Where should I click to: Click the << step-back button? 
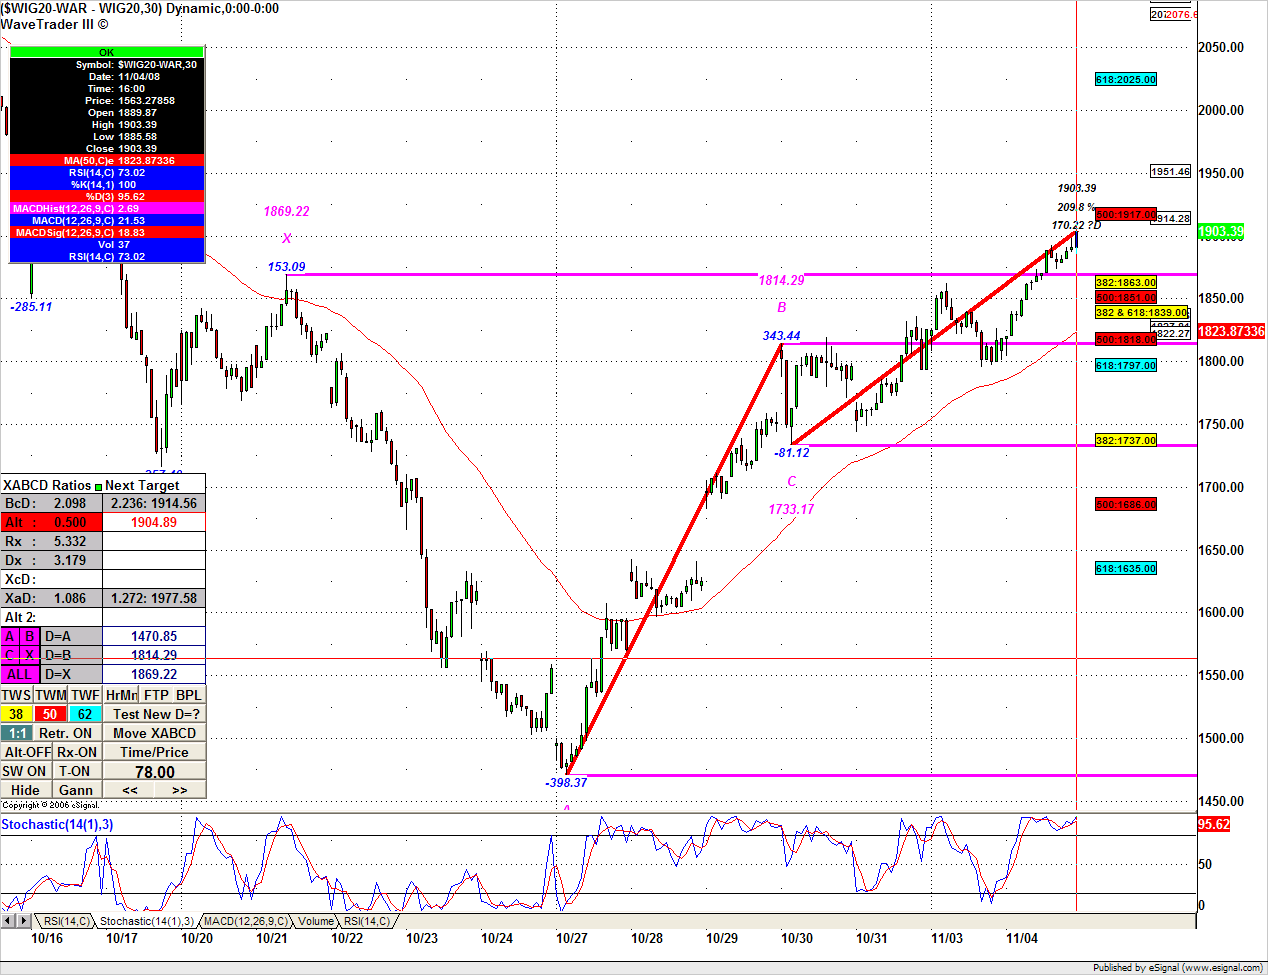coord(130,790)
